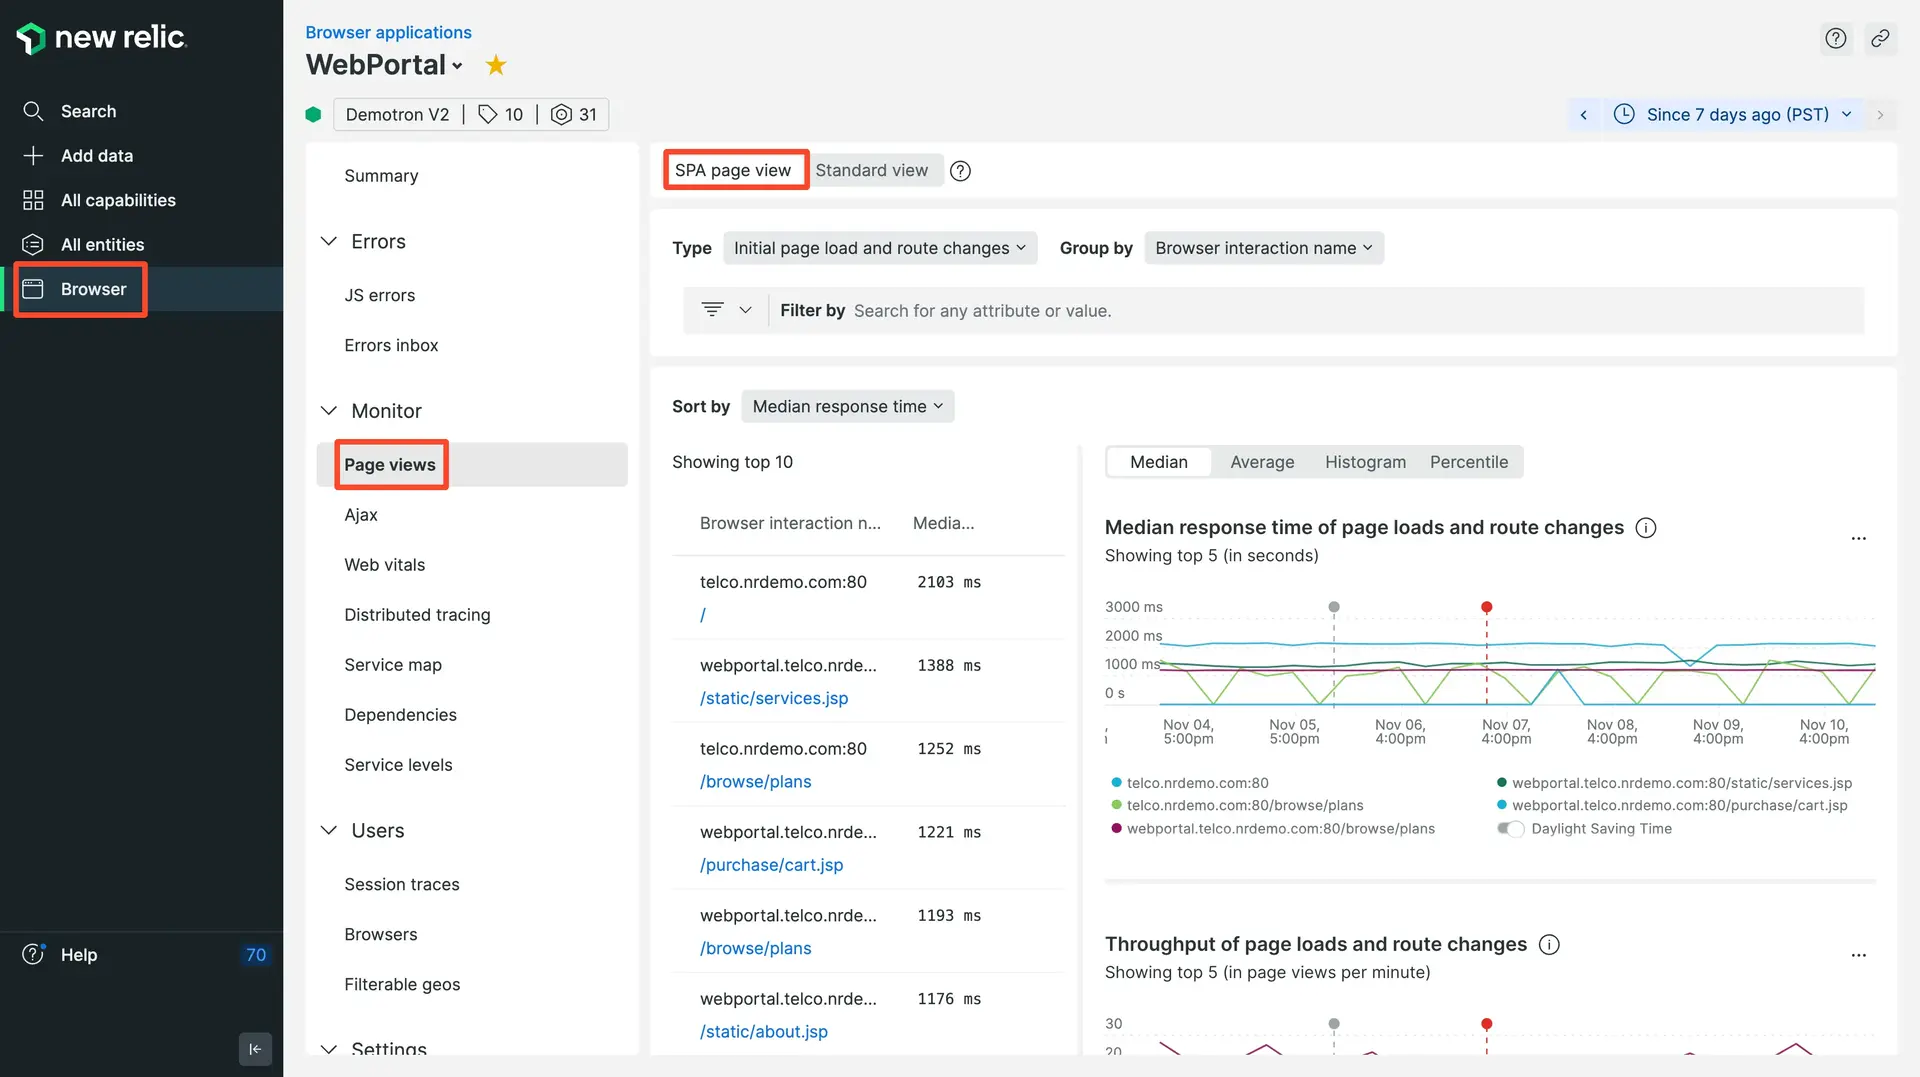This screenshot has width=1920, height=1077.
Task: Open the Web vitals menu item
Action: 384,565
